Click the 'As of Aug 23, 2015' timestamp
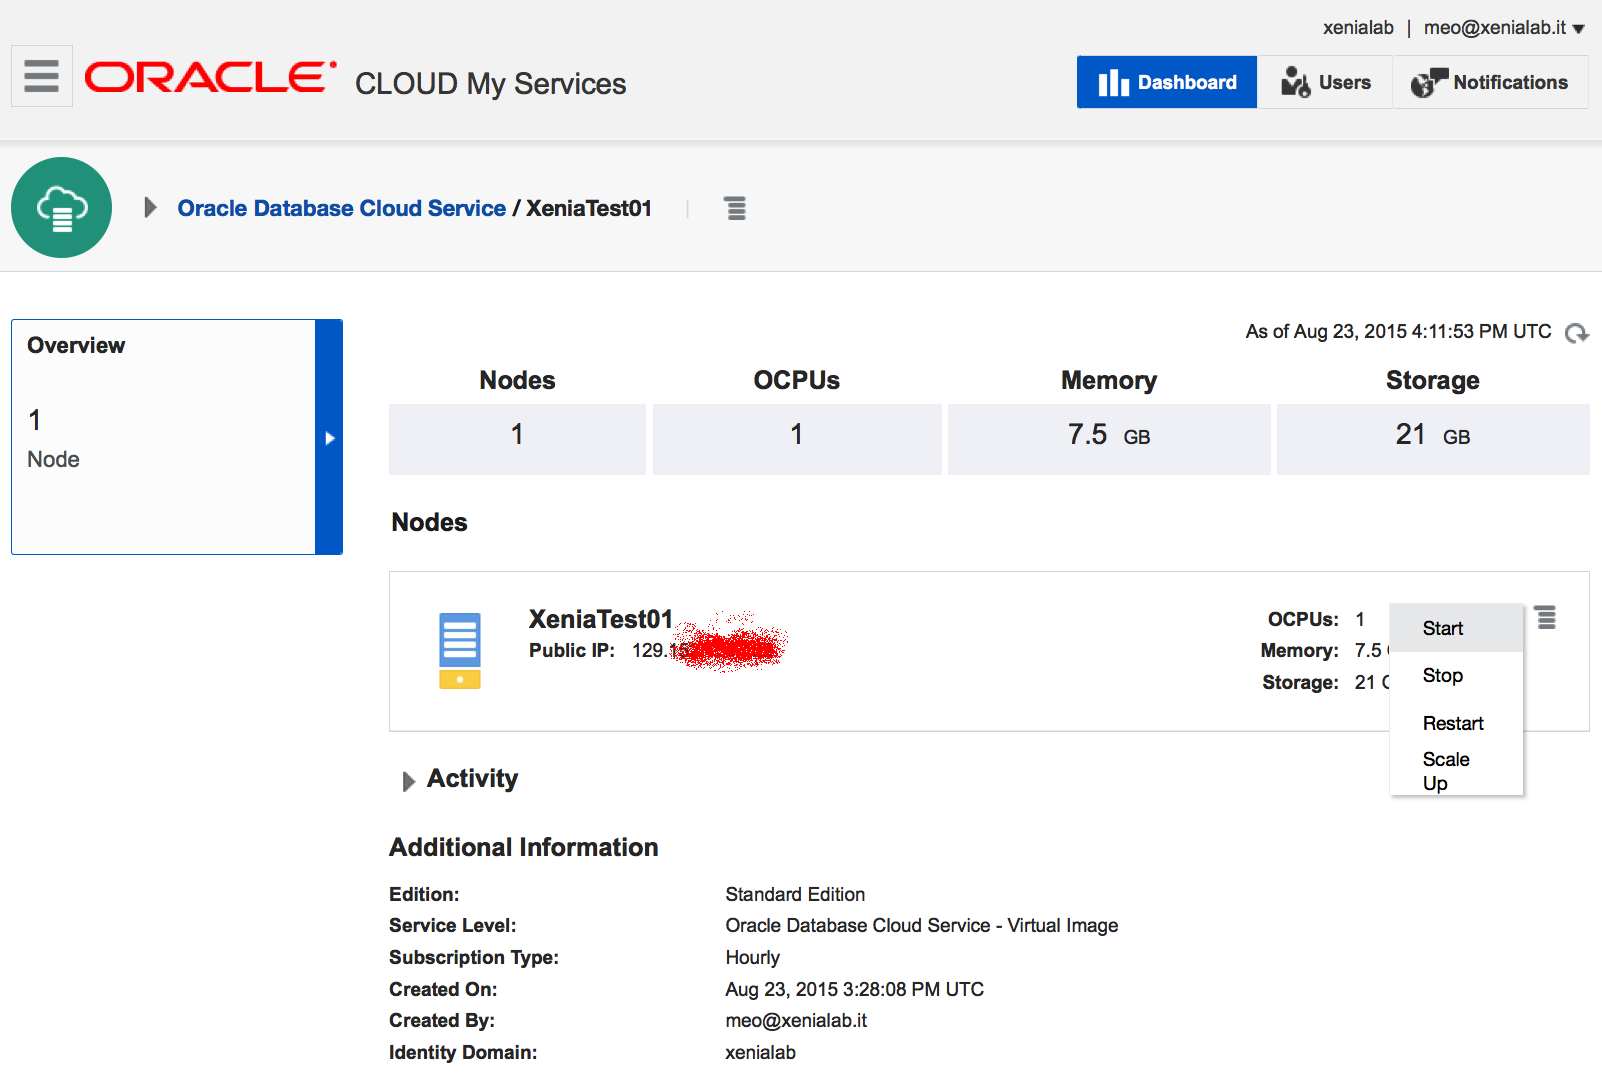Screen dimensions: 1602x1080 click(x=1398, y=331)
